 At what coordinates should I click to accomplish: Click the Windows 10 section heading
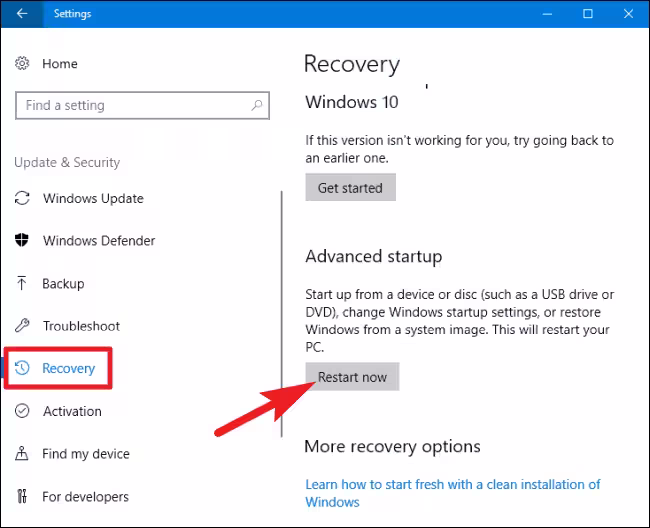(x=352, y=102)
